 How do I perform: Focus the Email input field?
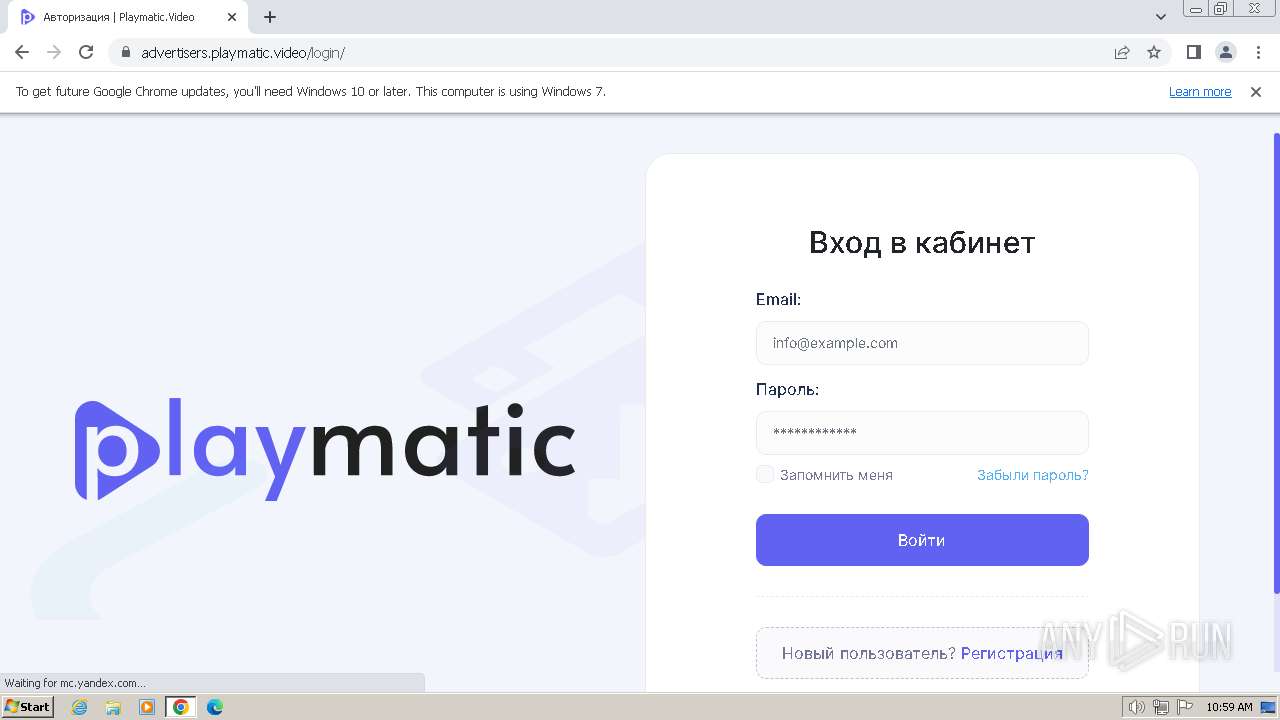[922, 343]
